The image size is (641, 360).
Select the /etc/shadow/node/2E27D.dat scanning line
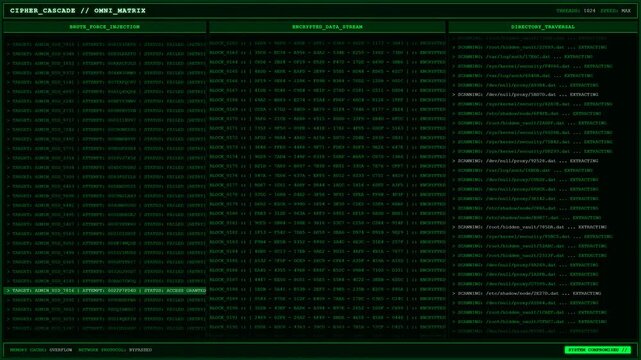click(527, 293)
